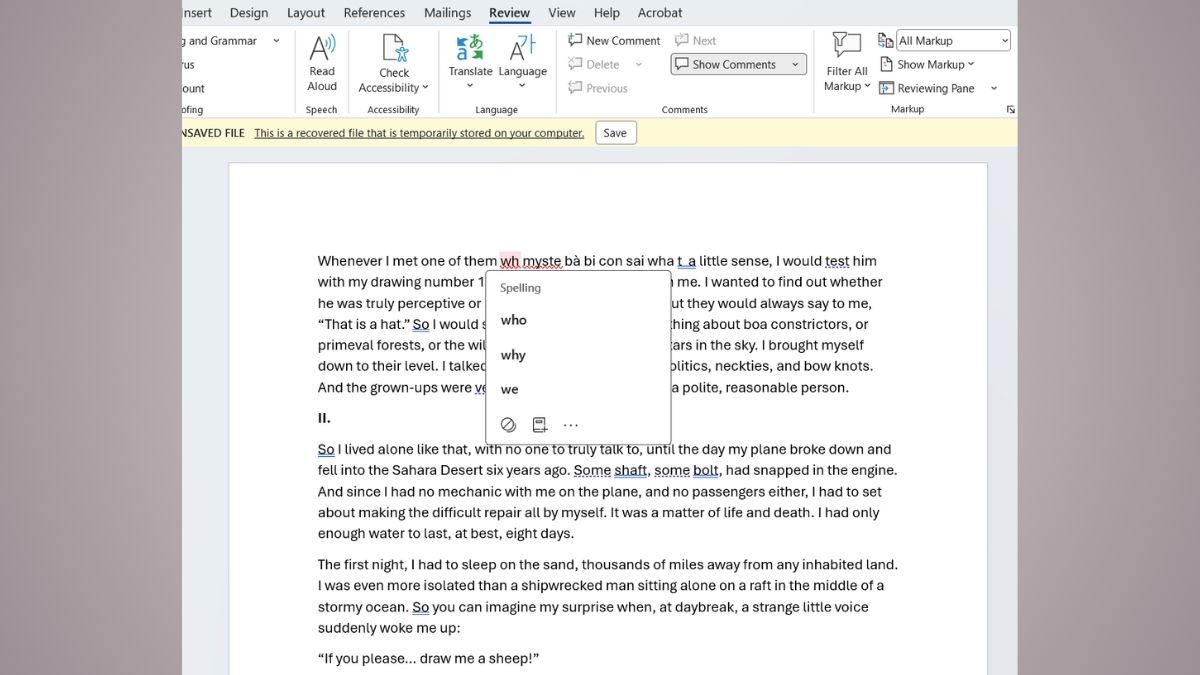Image resolution: width=1200 pixels, height=675 pixels.
Task: Click the underlined word "bolt"
Action: [706, 470]
